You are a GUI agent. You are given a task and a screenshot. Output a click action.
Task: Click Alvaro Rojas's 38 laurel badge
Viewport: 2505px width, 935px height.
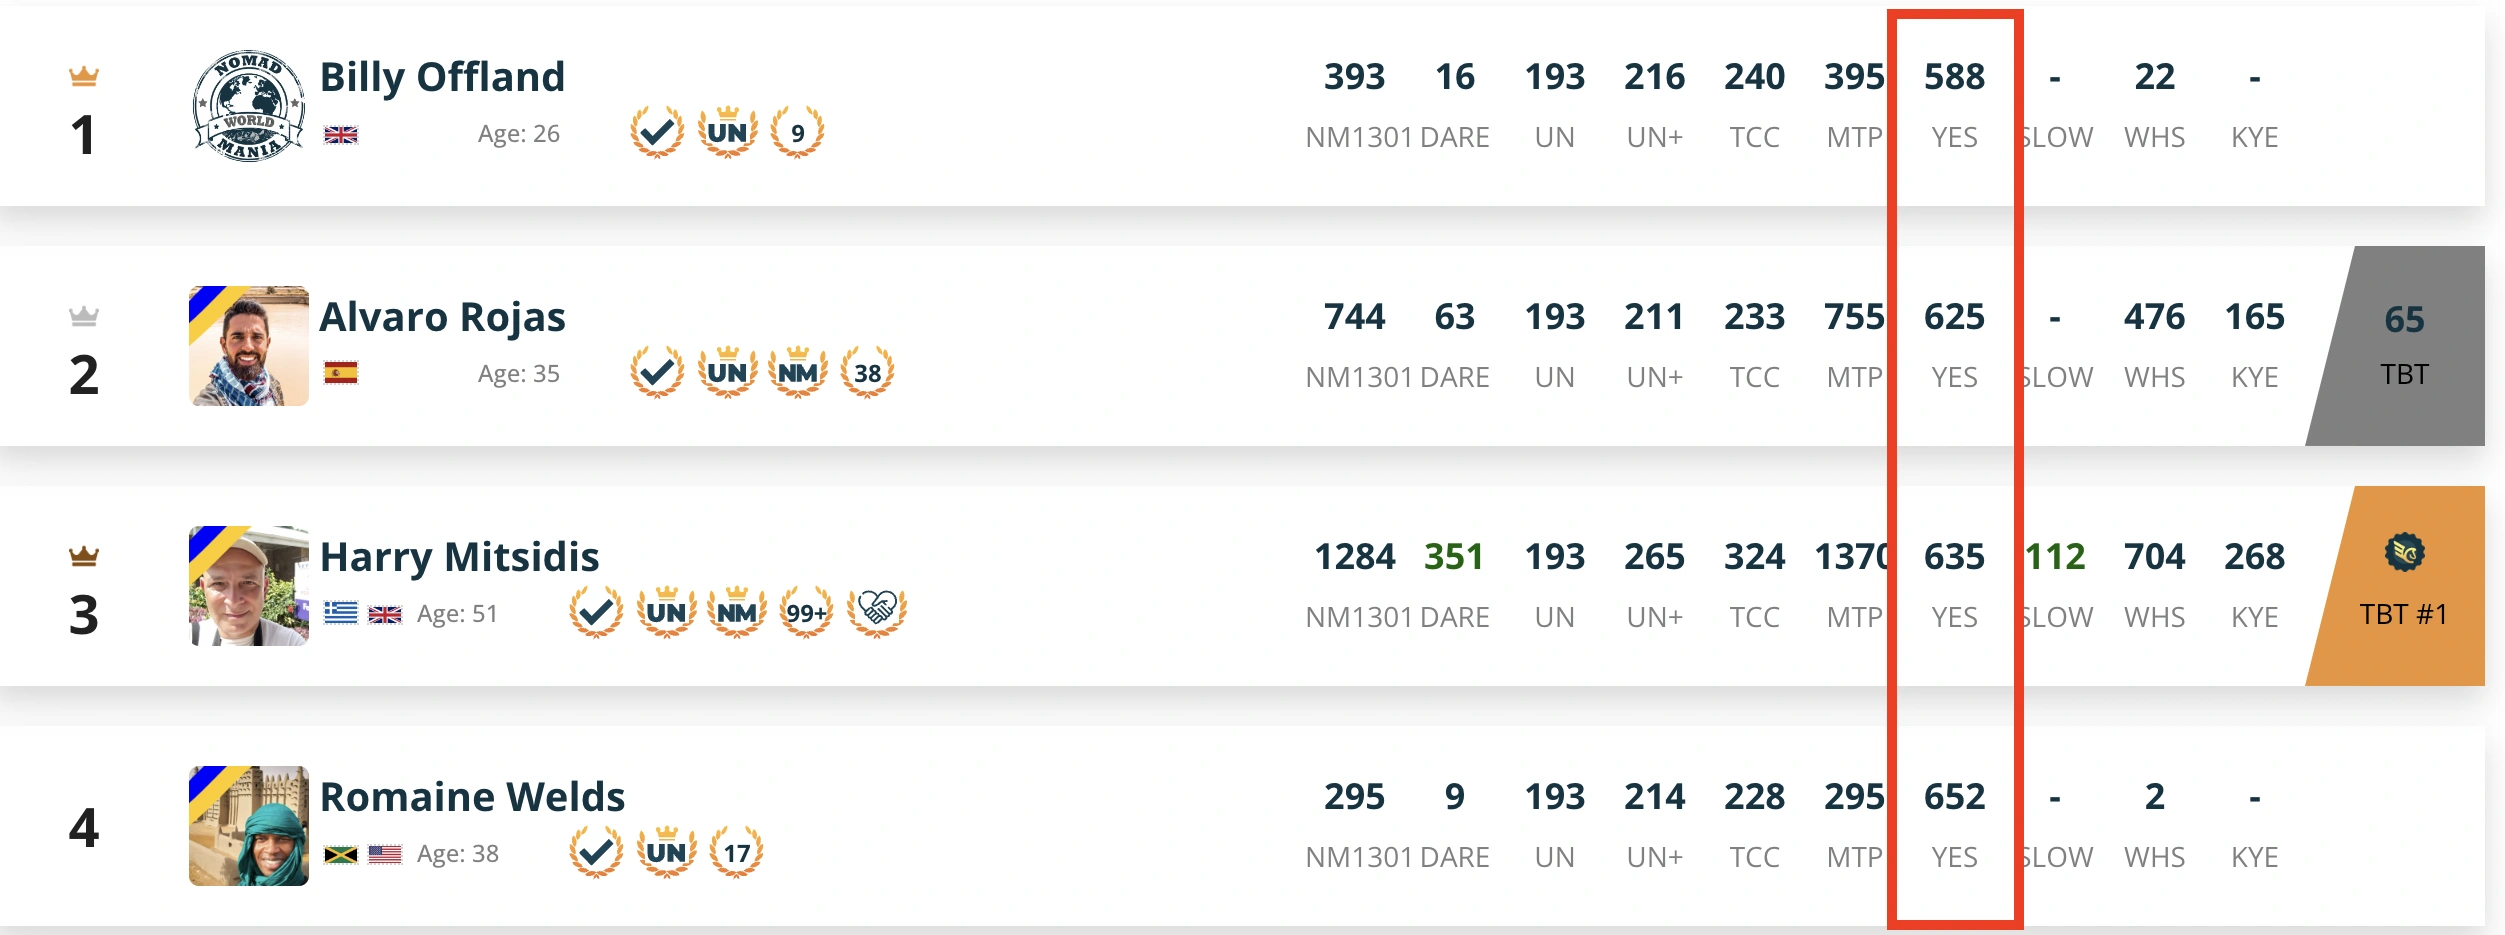click(867, 372)
